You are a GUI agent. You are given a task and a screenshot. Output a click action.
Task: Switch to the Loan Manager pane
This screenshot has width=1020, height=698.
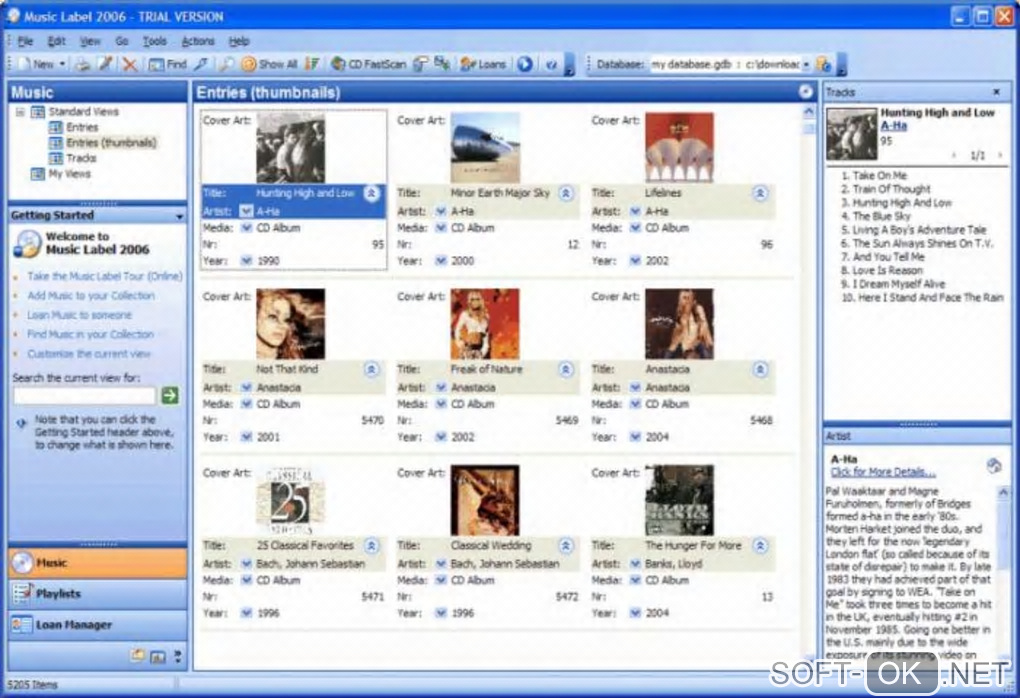98,624
